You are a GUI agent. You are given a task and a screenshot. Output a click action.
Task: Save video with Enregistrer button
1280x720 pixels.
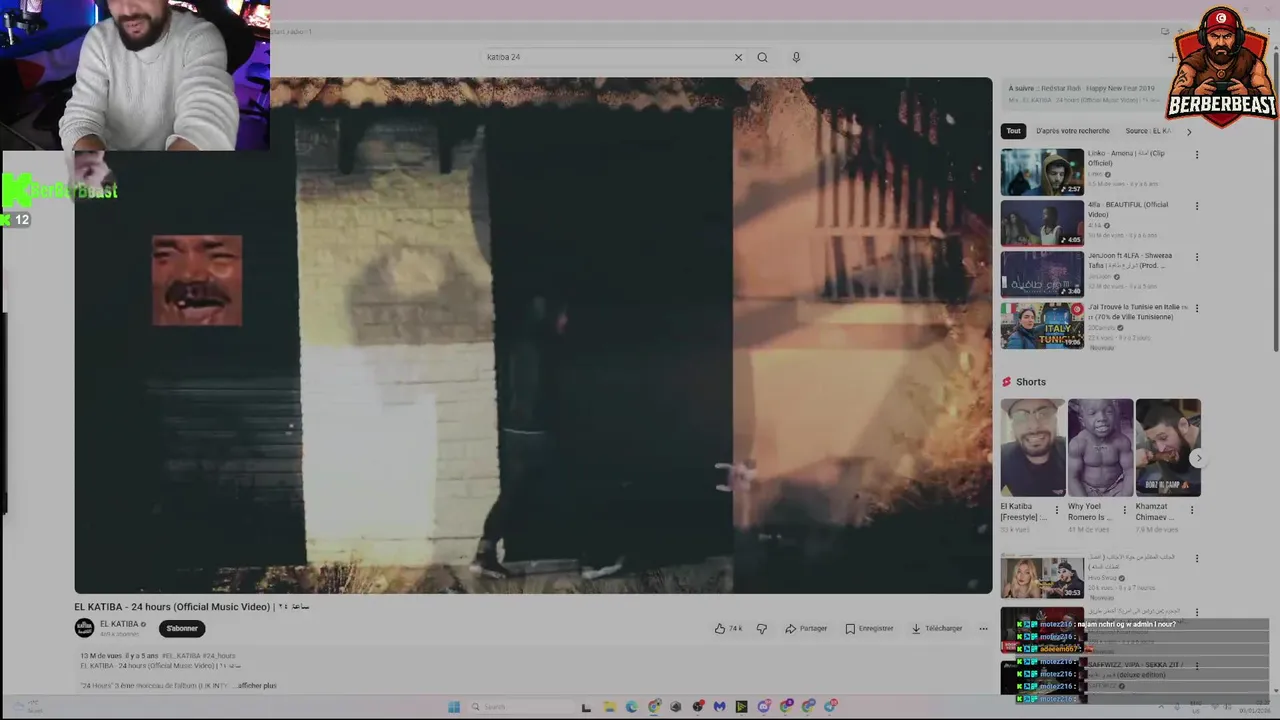[869, 629]
